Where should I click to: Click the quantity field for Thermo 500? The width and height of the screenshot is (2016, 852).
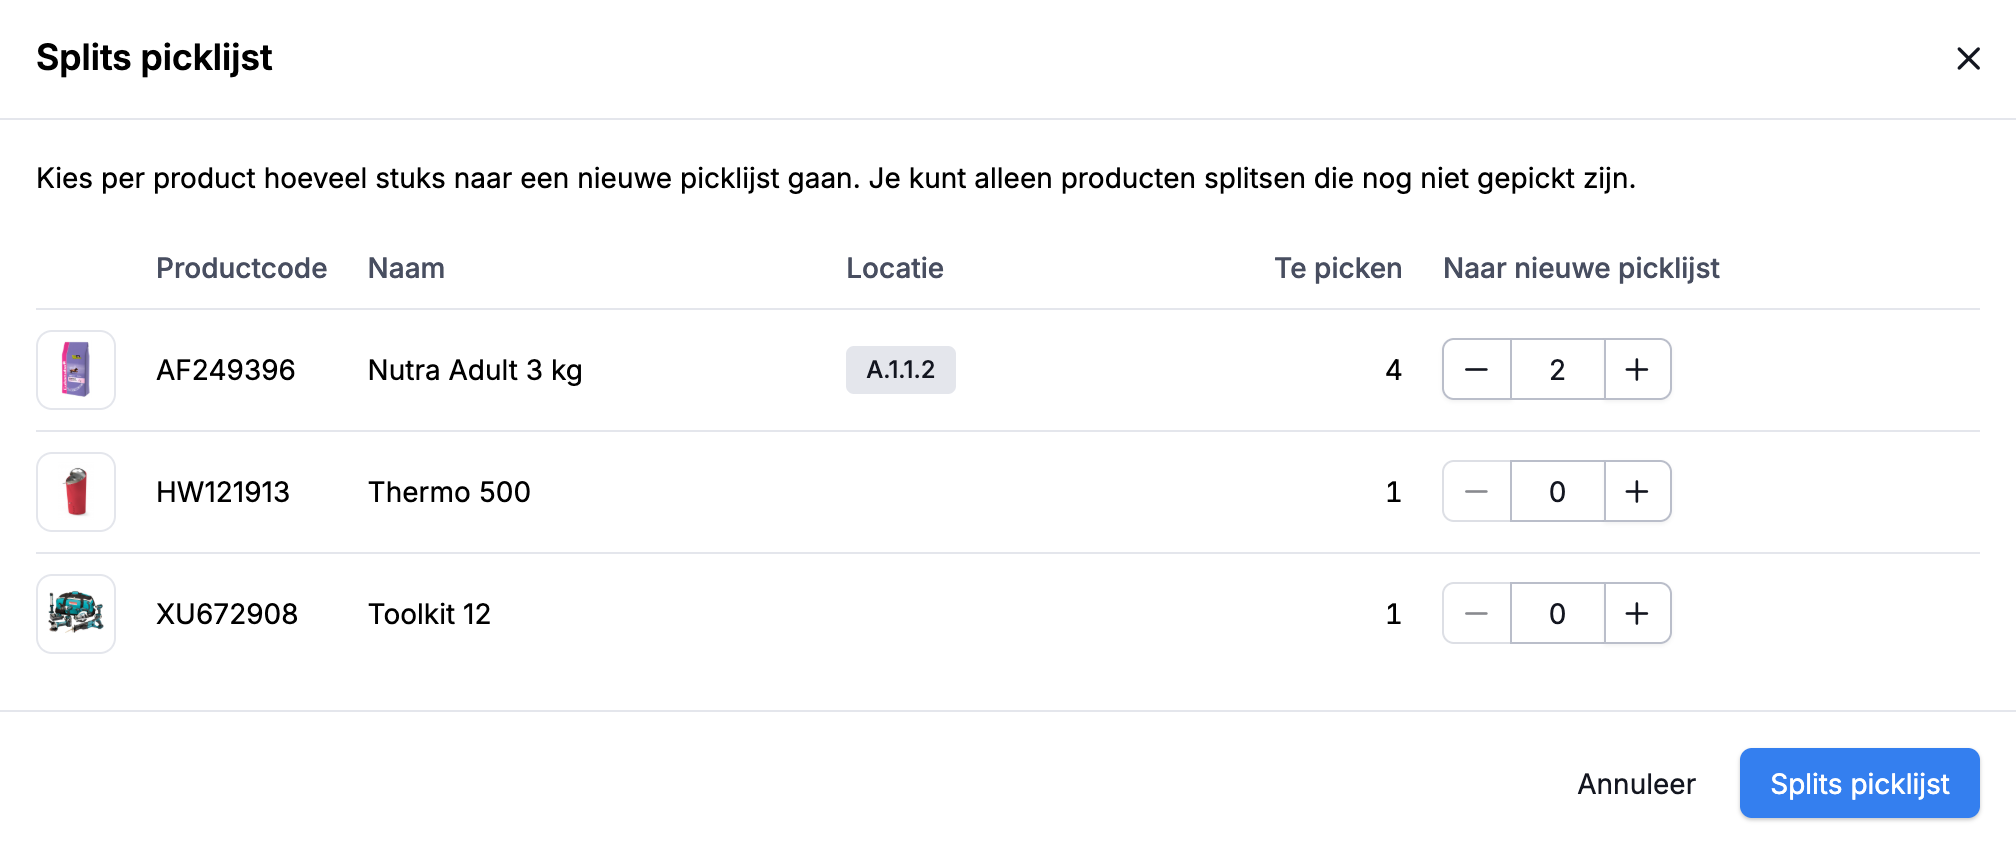pos(1557,492)
